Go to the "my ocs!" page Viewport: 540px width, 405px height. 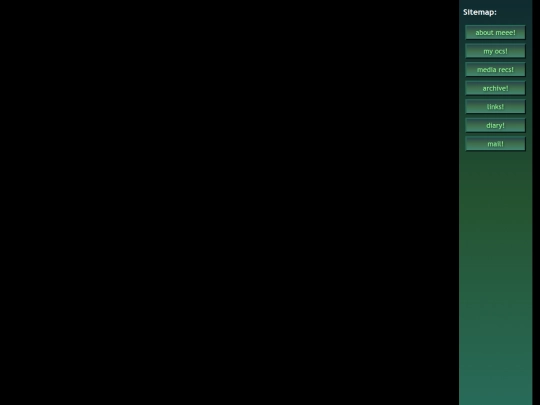coord(495,51)
